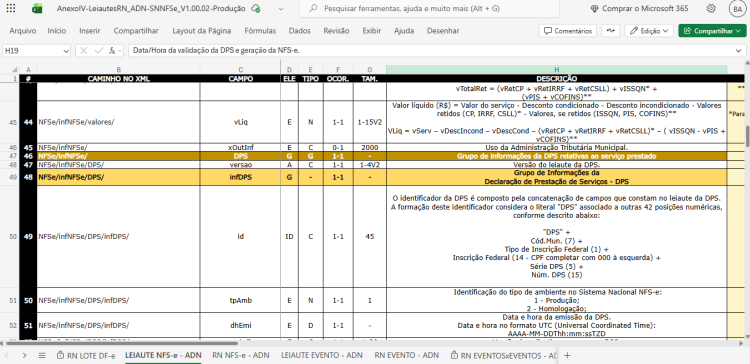Viewport: 750px width, 364px height.
Task: Click the formula bar text content
Action: (x=216, y=50)
